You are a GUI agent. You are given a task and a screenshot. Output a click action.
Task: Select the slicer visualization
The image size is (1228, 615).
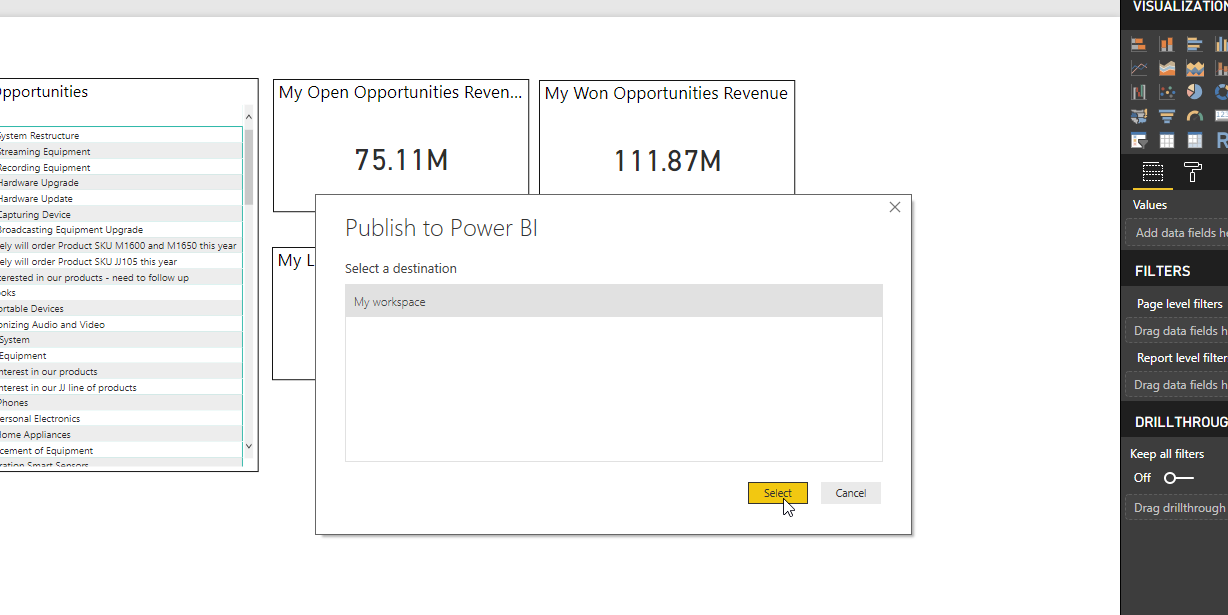point(1139,140)
